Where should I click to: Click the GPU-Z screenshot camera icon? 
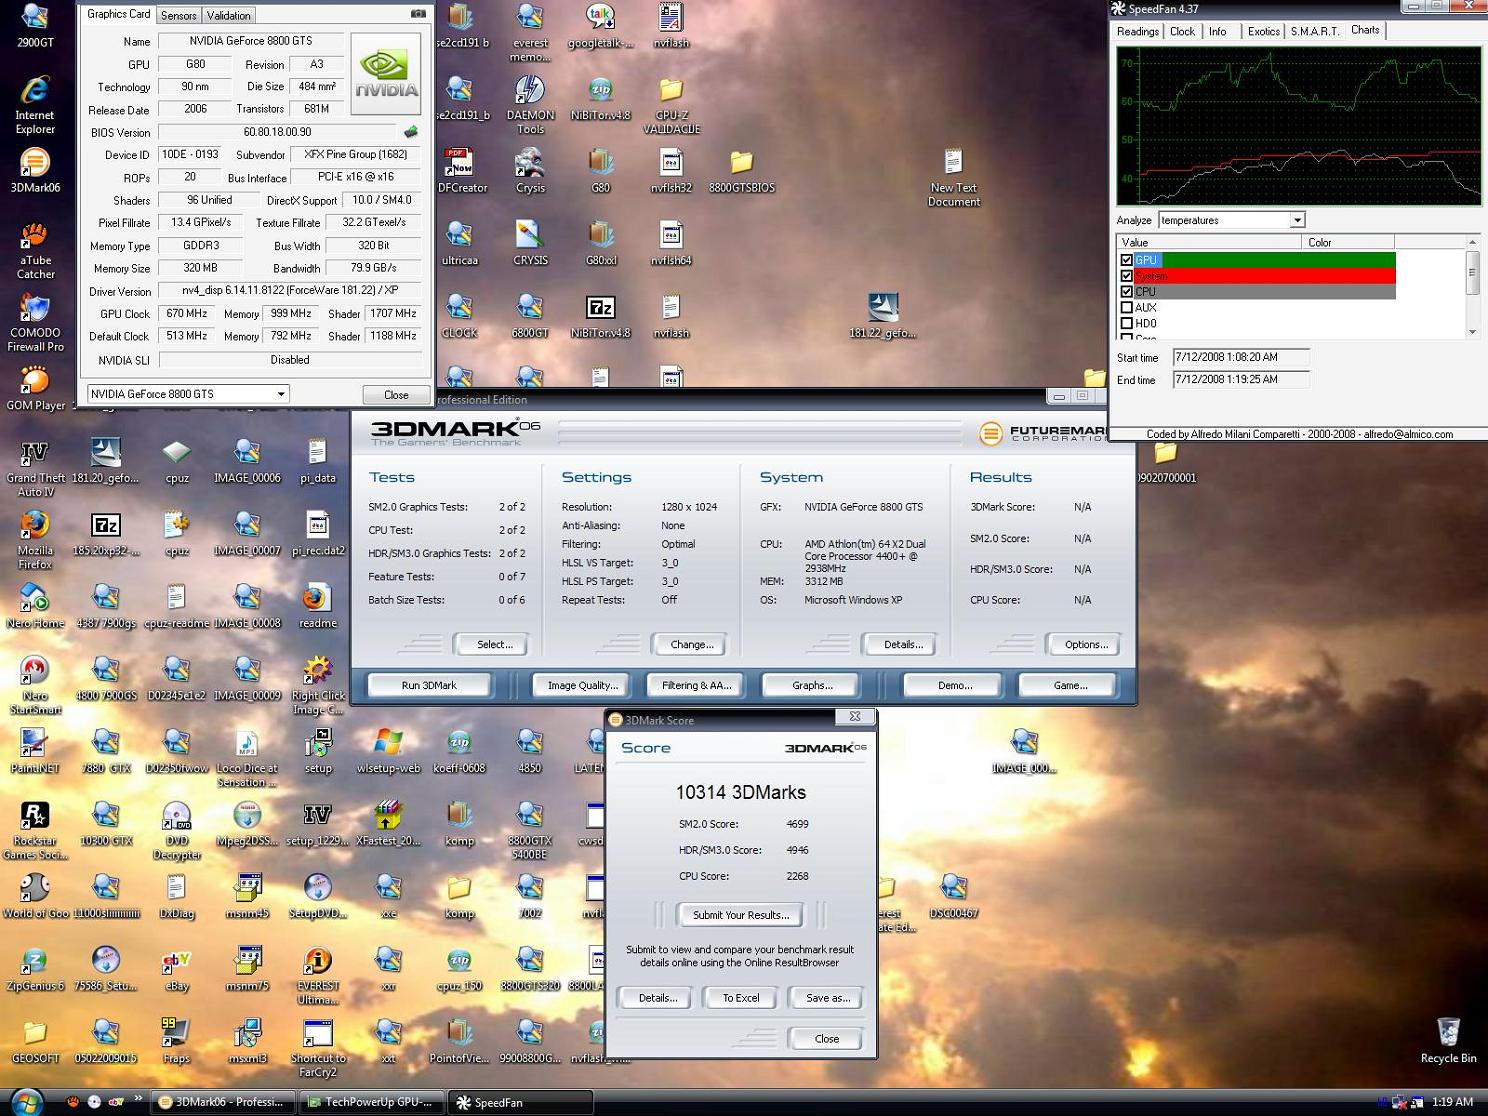[x=418, y=14]
